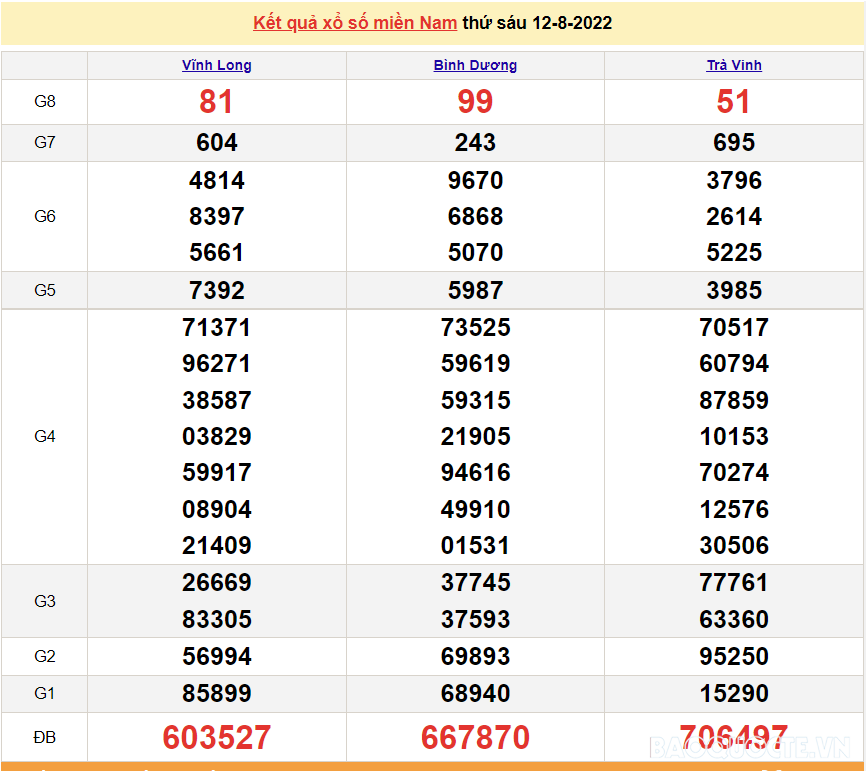Click the G4 row label
The width and height of the screenshot is (866, 771).
[x=45, y=437]
